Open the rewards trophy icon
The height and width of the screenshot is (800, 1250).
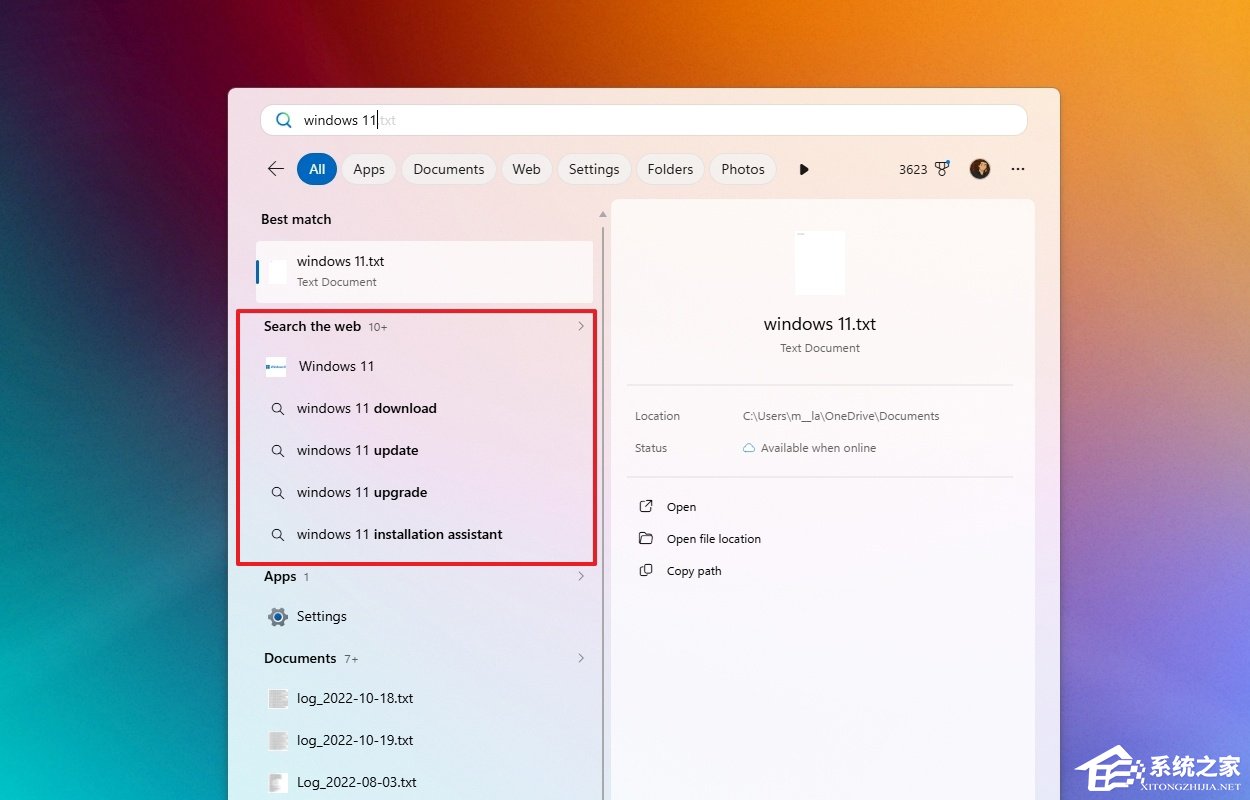pos(942,169)
